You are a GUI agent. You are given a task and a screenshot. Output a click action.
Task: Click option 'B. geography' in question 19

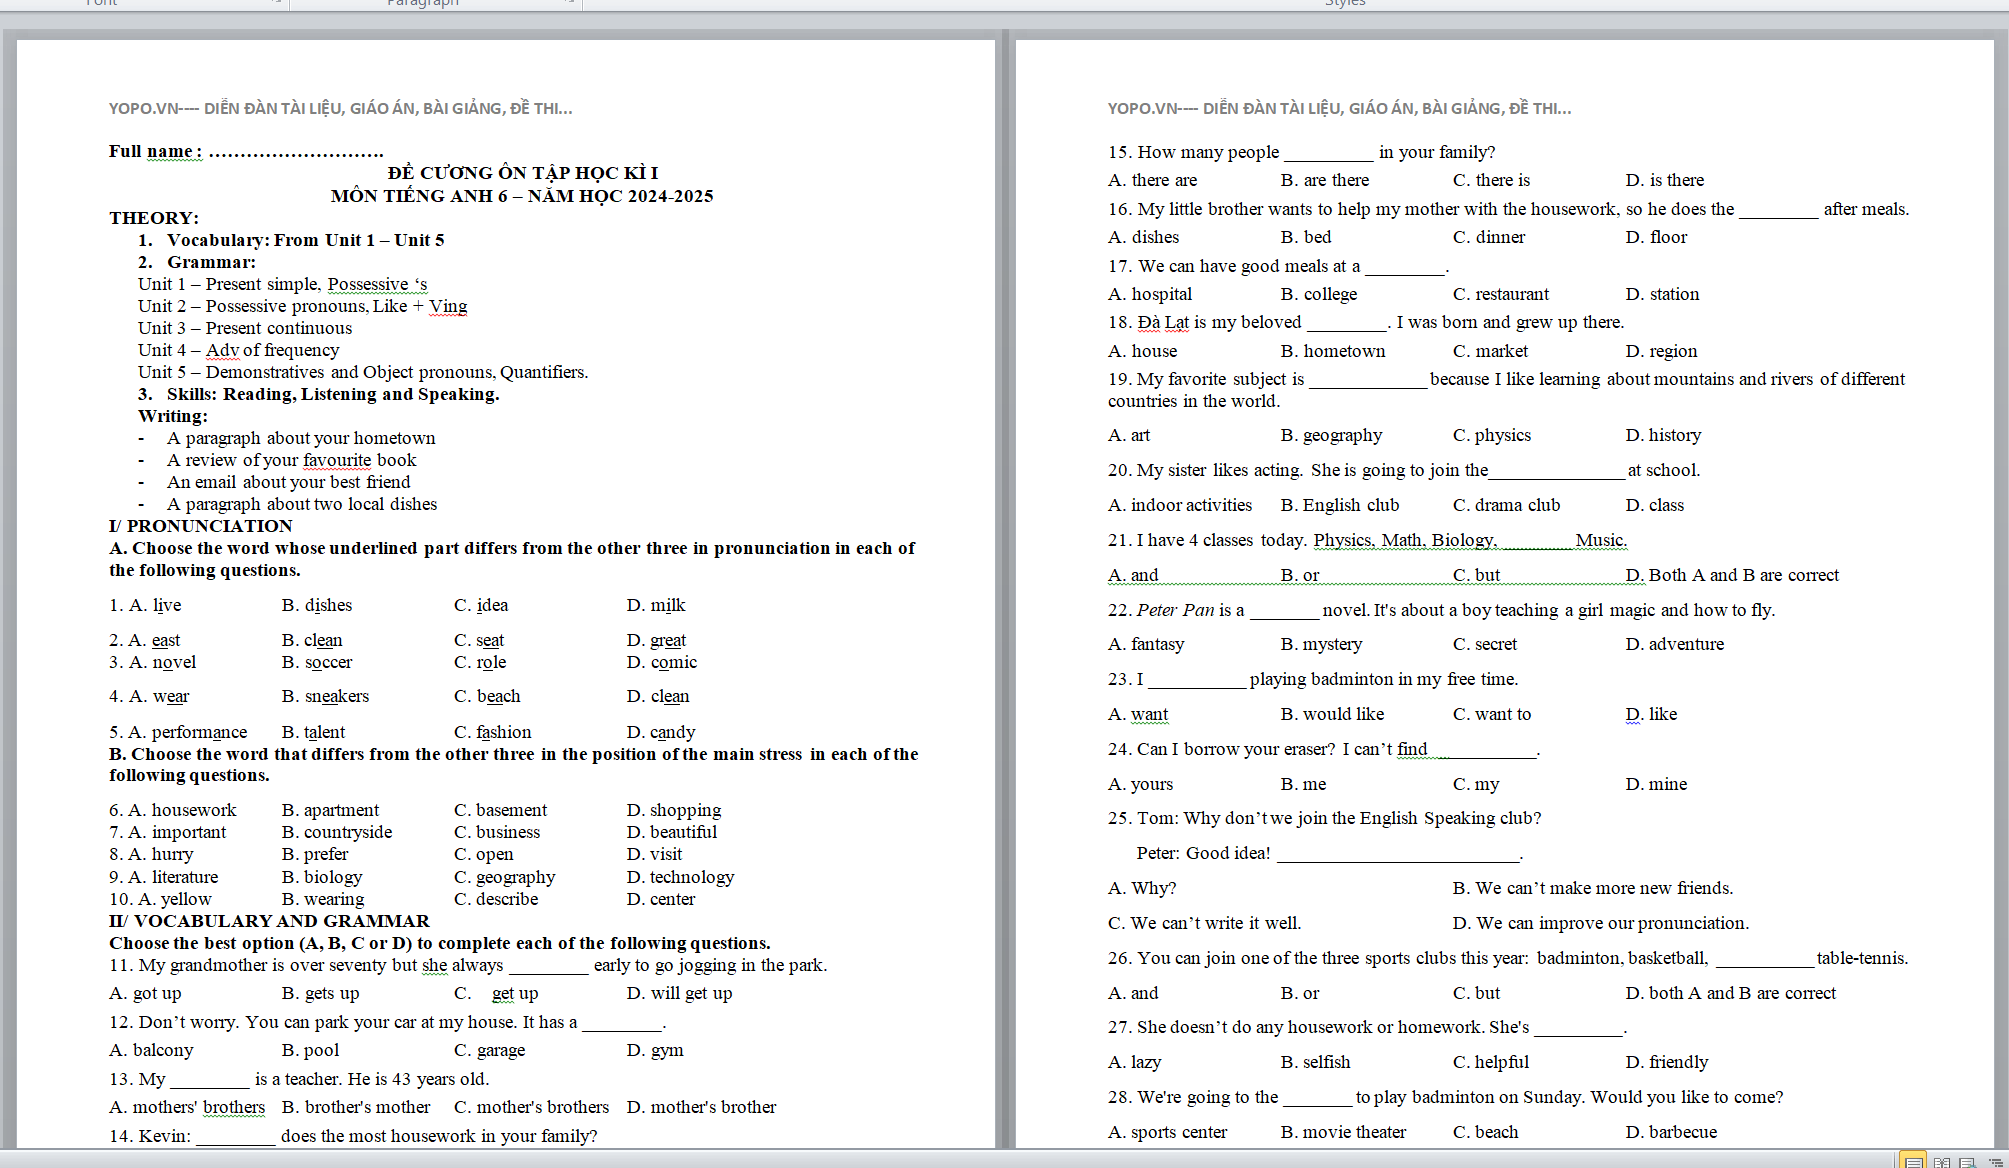point(1331,435)
